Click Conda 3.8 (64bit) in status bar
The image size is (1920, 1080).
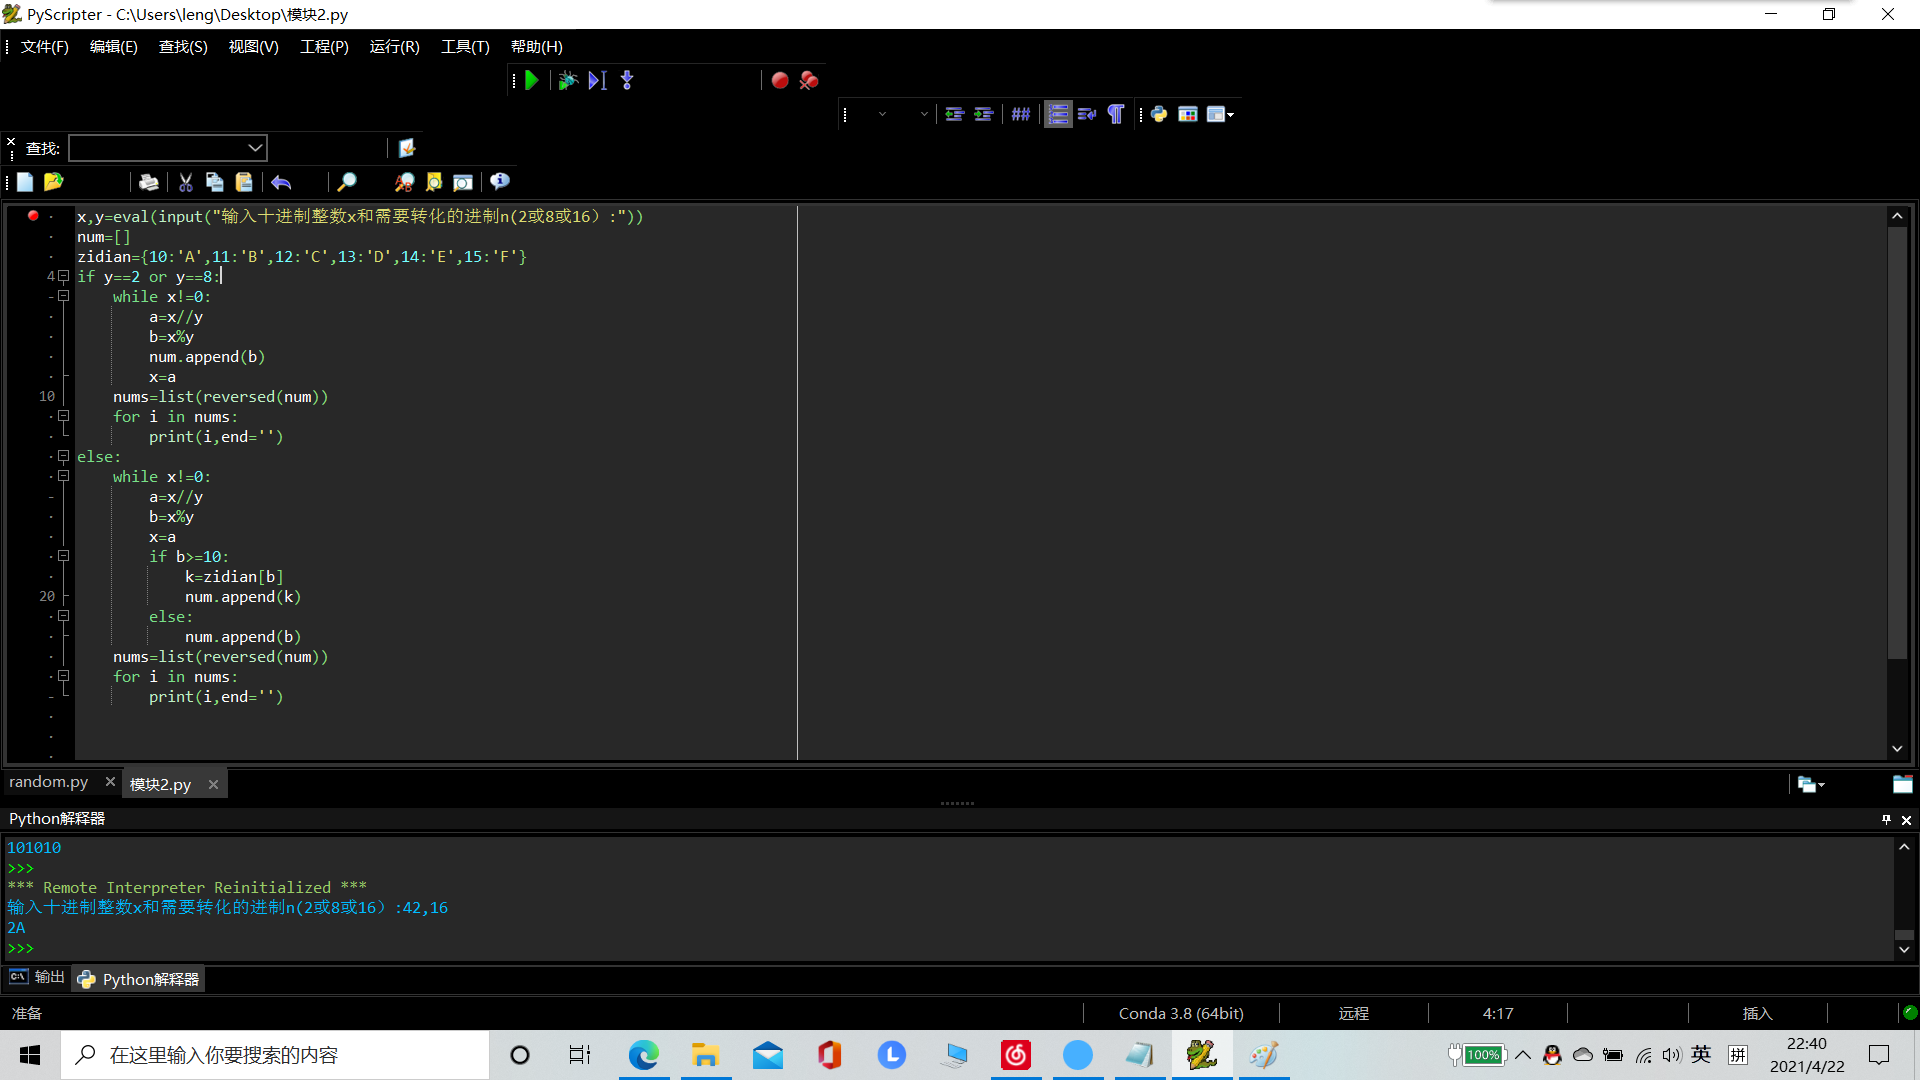1181,1013
